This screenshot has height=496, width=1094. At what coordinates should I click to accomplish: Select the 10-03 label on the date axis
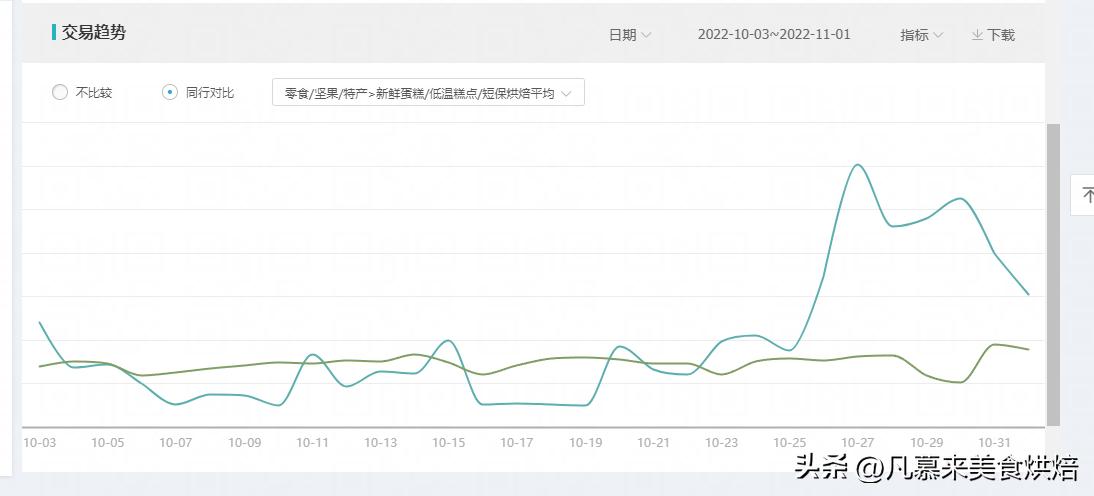[x=39, y=442]
